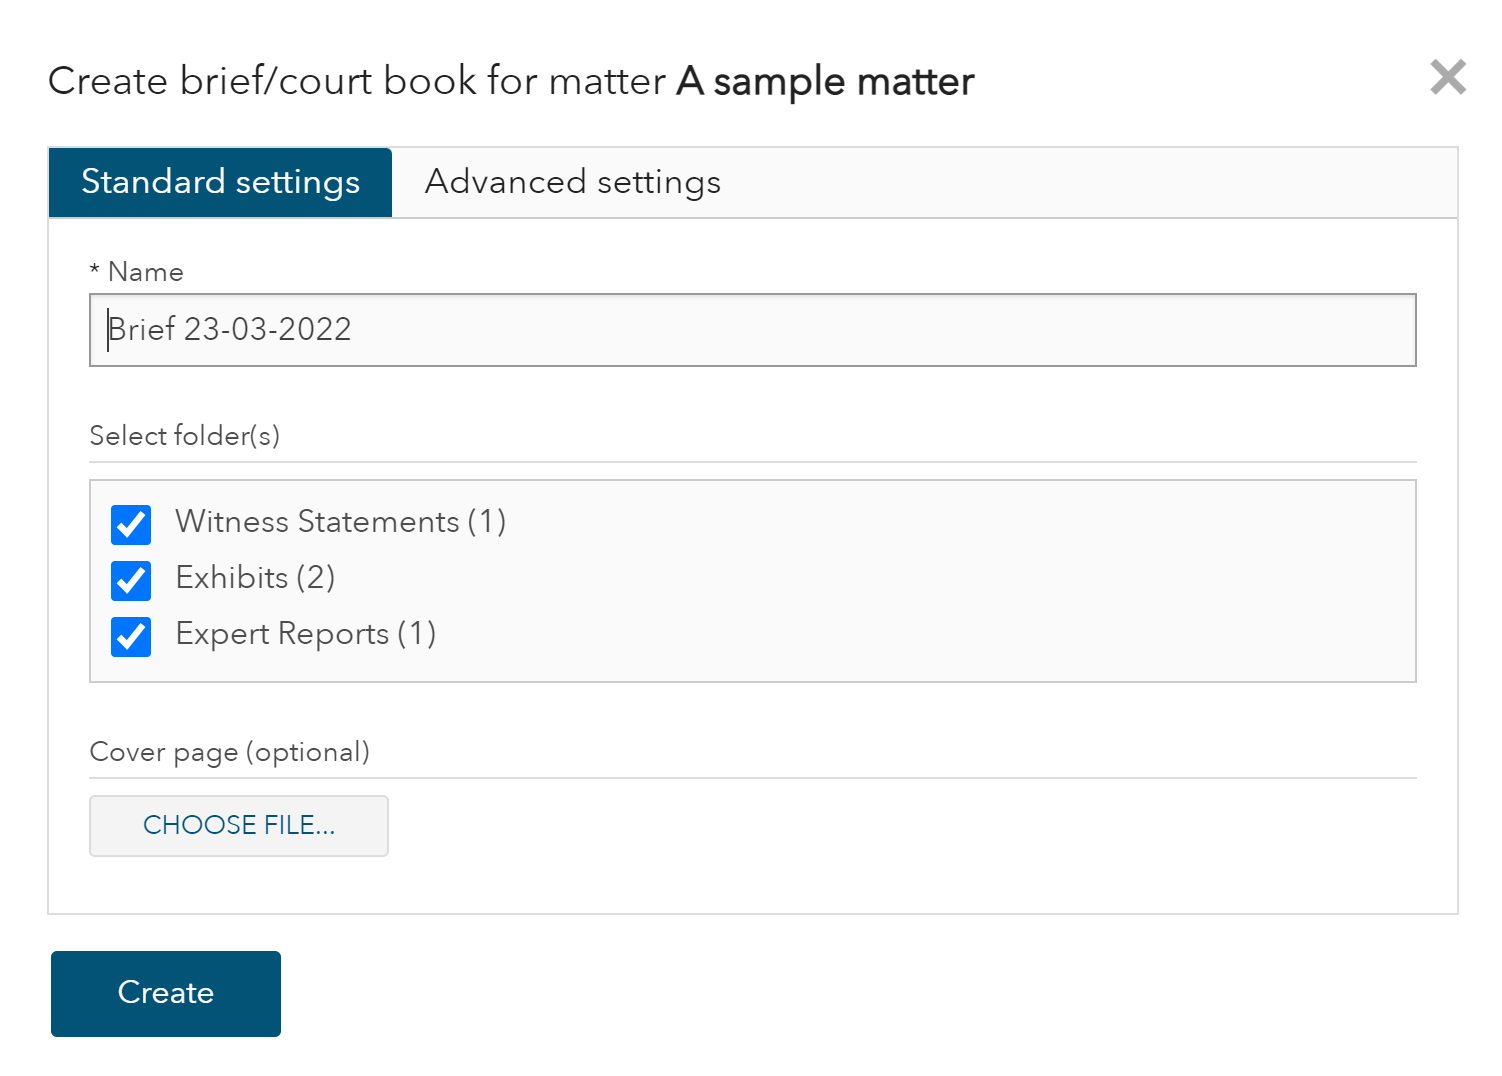Click the Exhibits (2) folder label
Screen dimensions: 1502x1076
tap(255, 578)
